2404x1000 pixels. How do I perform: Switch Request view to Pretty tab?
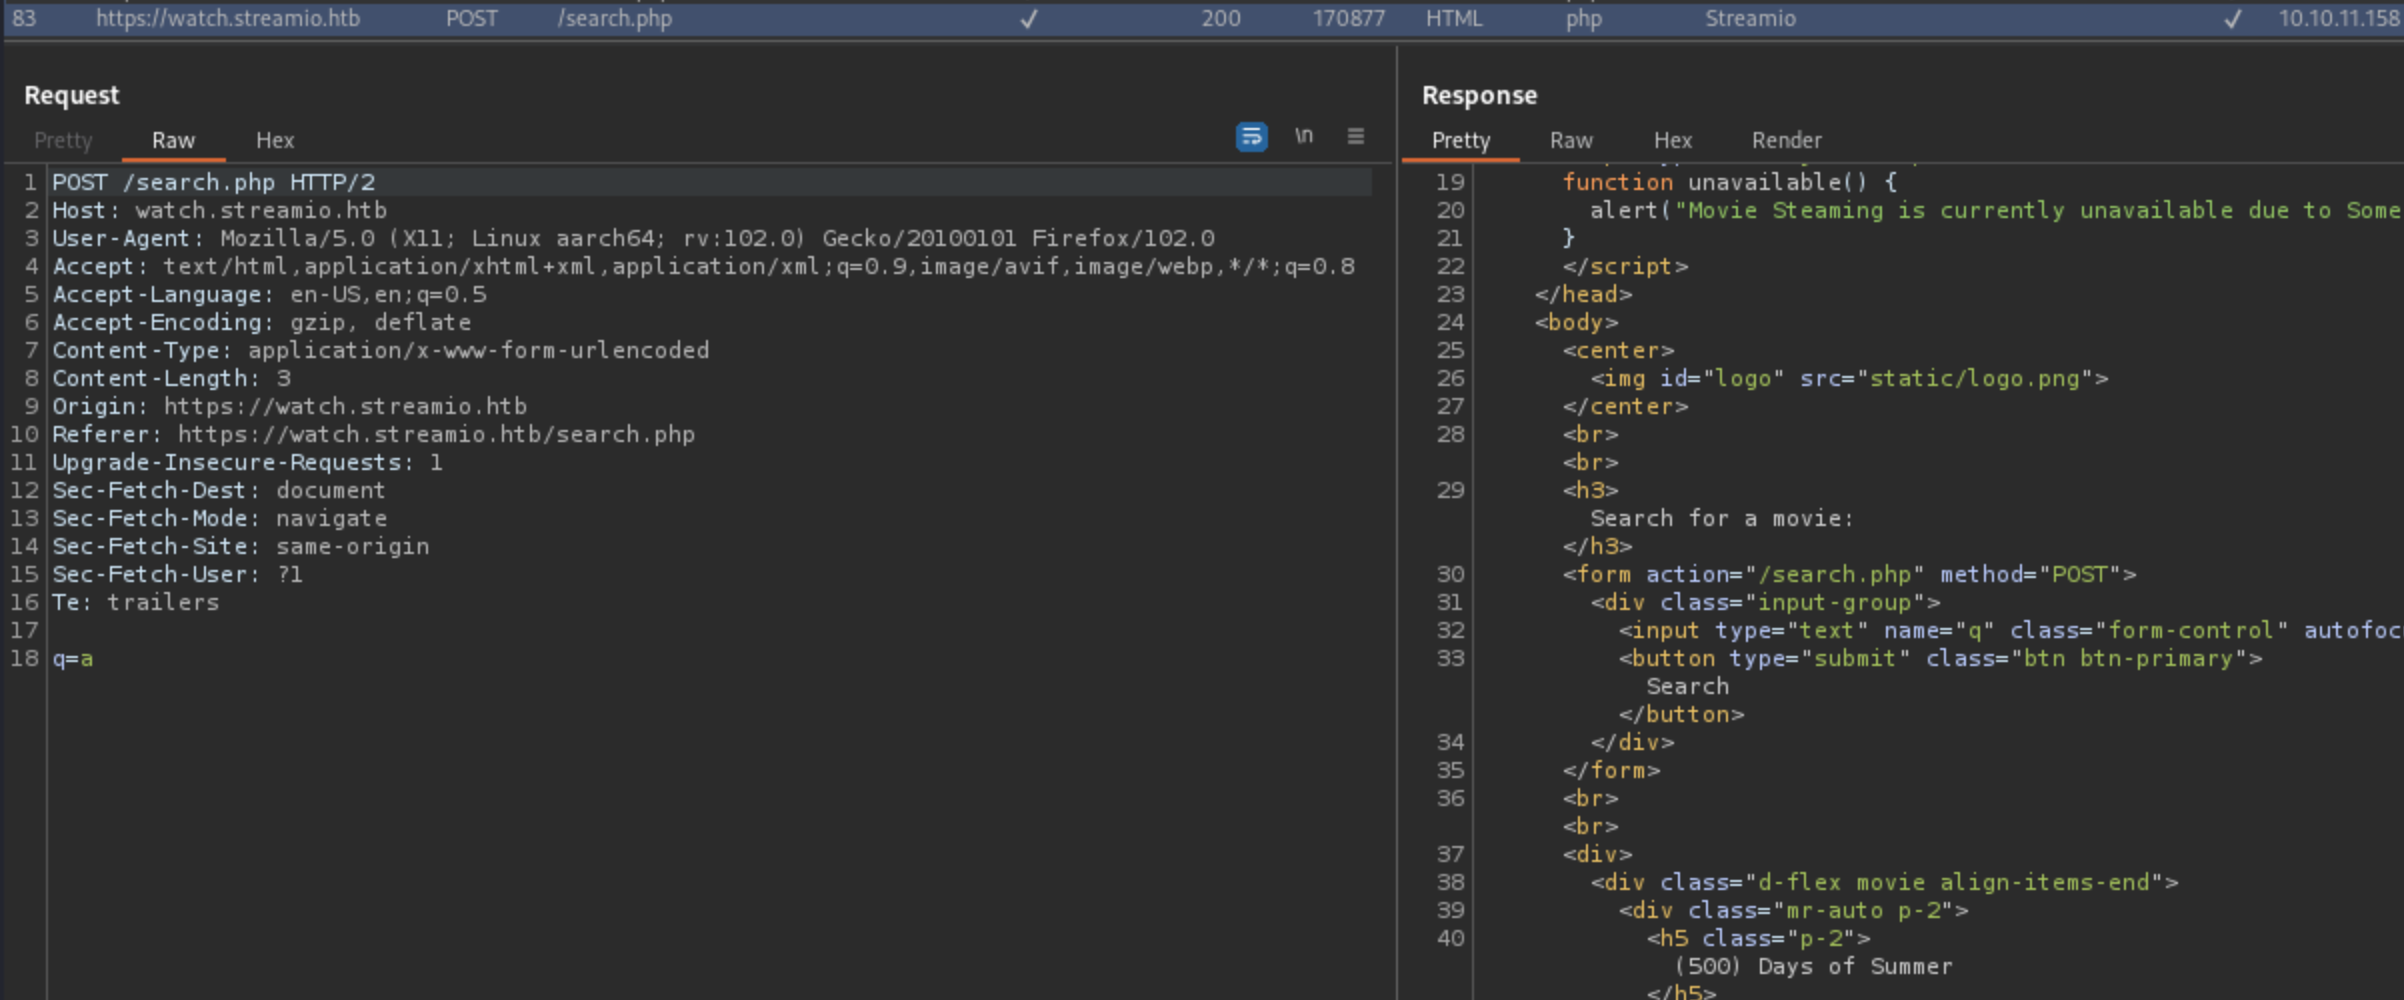pos(63,140)
